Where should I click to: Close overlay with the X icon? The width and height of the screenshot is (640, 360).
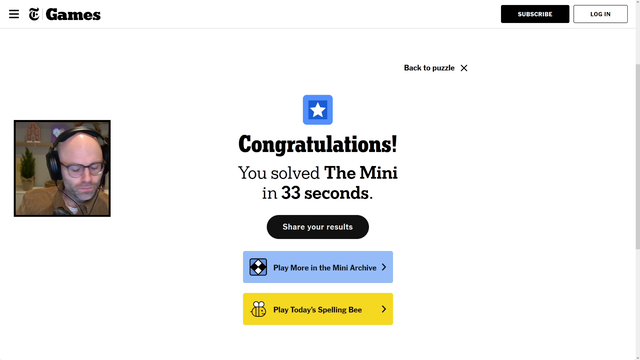pos(464,68)
